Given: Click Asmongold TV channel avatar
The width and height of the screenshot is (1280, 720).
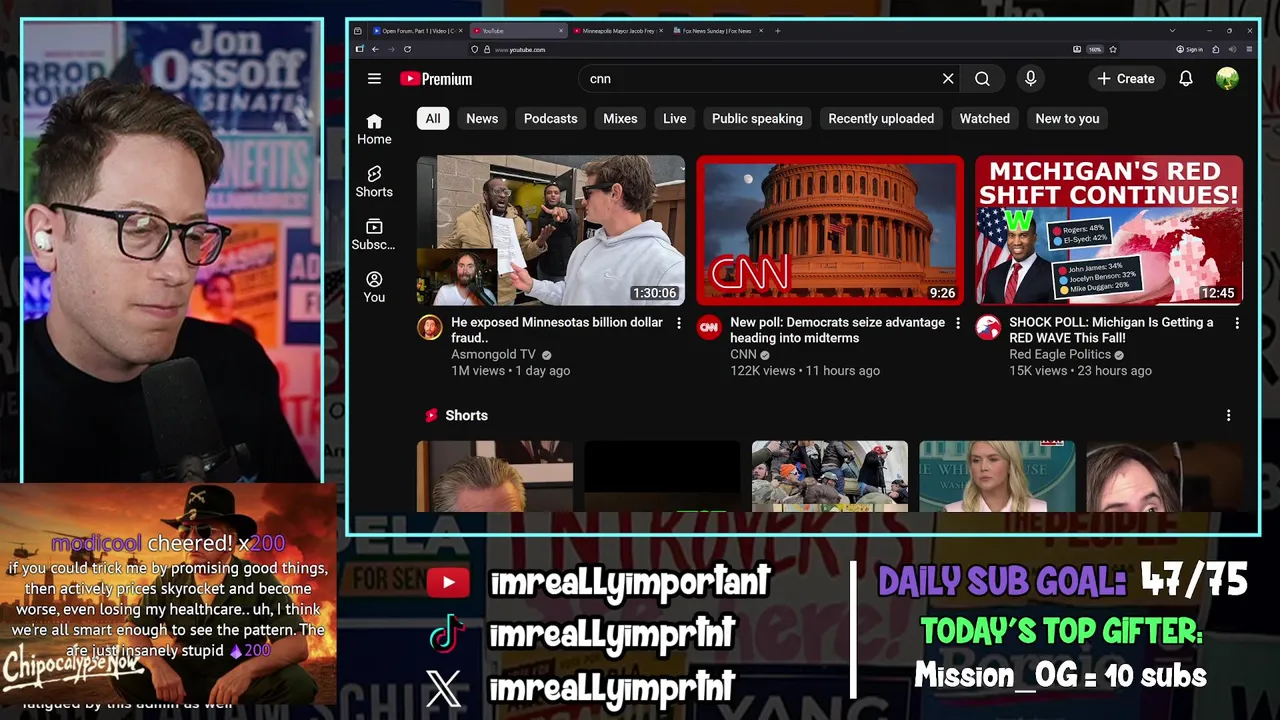Looking at the screenshot, I should click(430, 327).
